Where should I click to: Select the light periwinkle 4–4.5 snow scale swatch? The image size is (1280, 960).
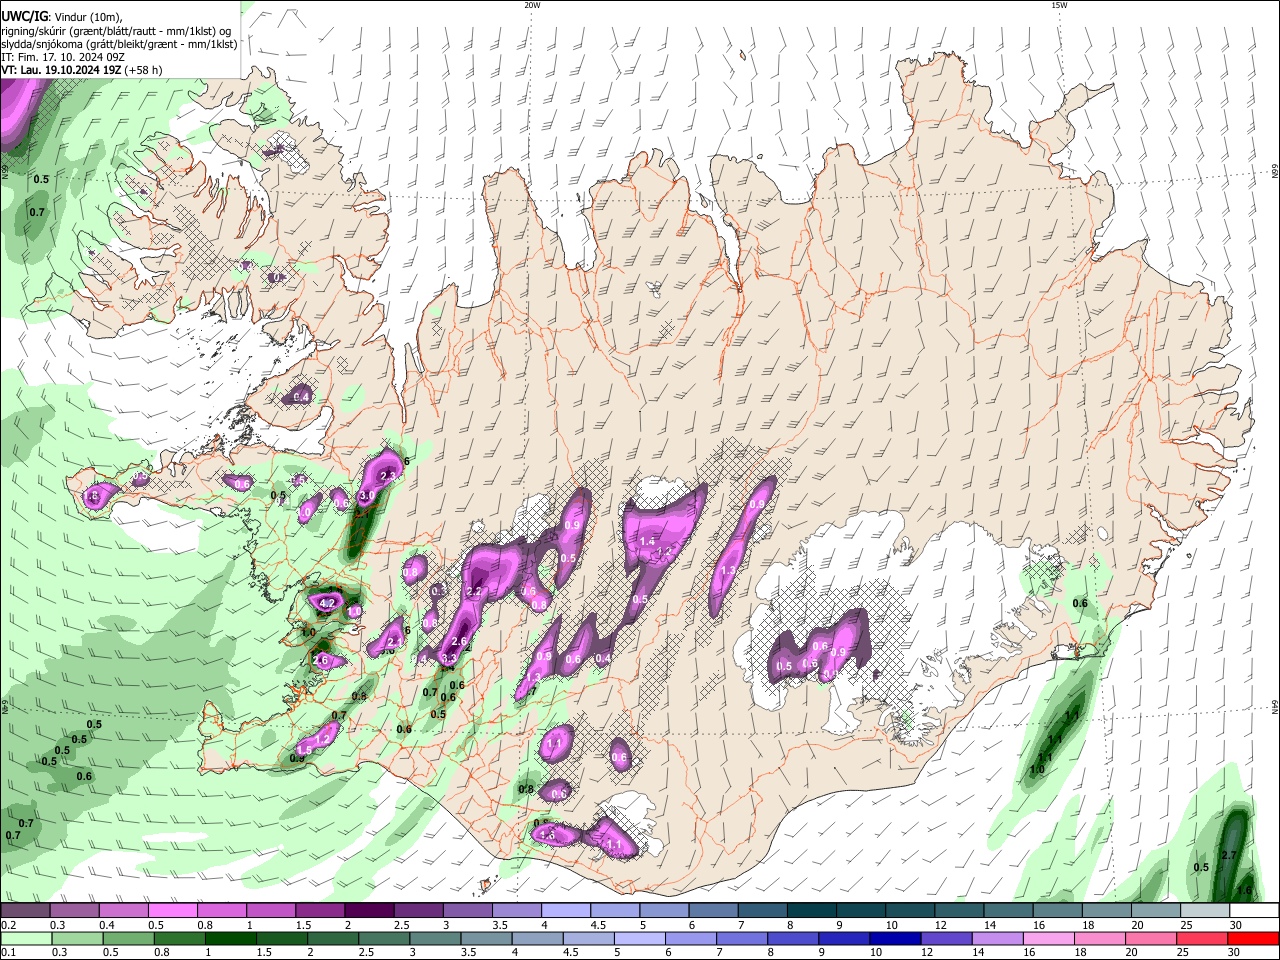click(x=566, y=910)
